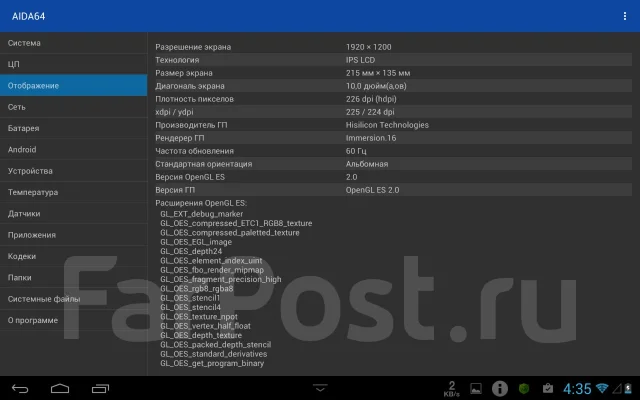
Task: Tap the green shield notification icon
Action: tap(524, 389)
